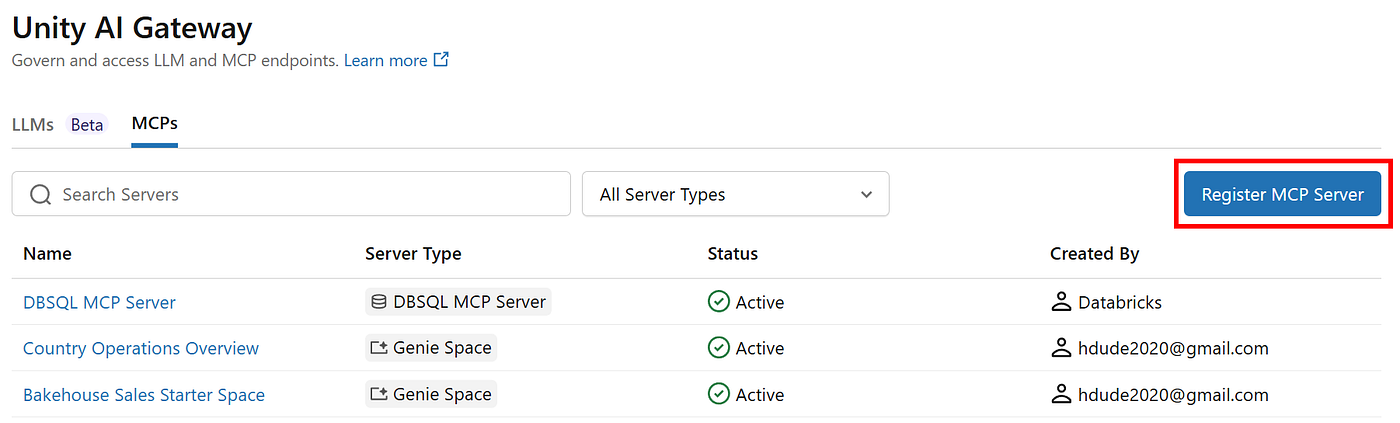1400x423 pixels.
Task: Click the external link icon beside Learn more
Action: 441,60
